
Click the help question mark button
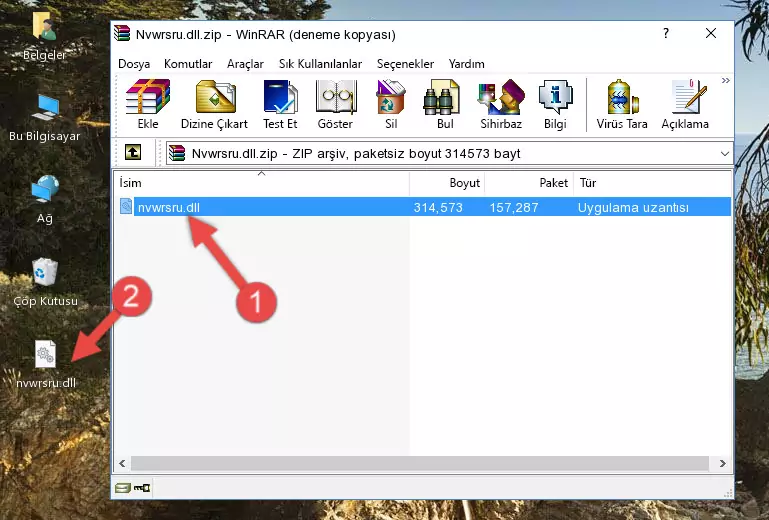[666, 33]
